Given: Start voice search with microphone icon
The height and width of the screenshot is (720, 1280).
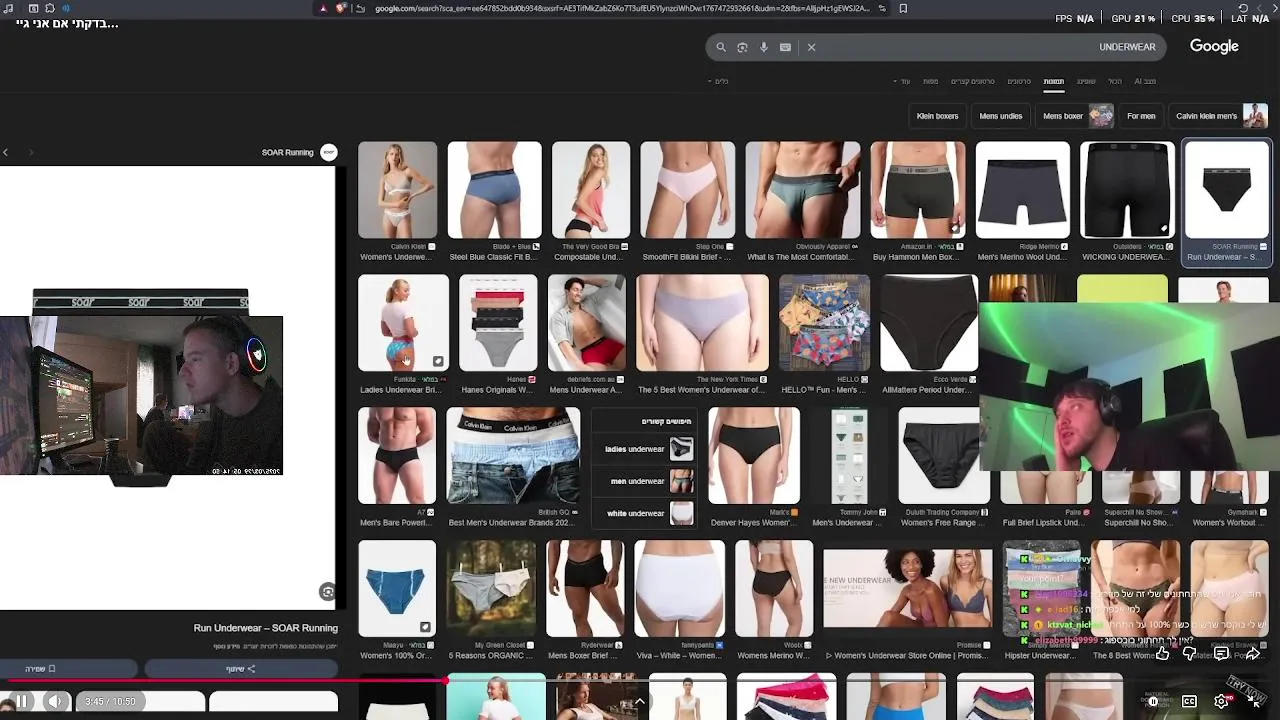Looking at the screenshot, I should 764,47.
